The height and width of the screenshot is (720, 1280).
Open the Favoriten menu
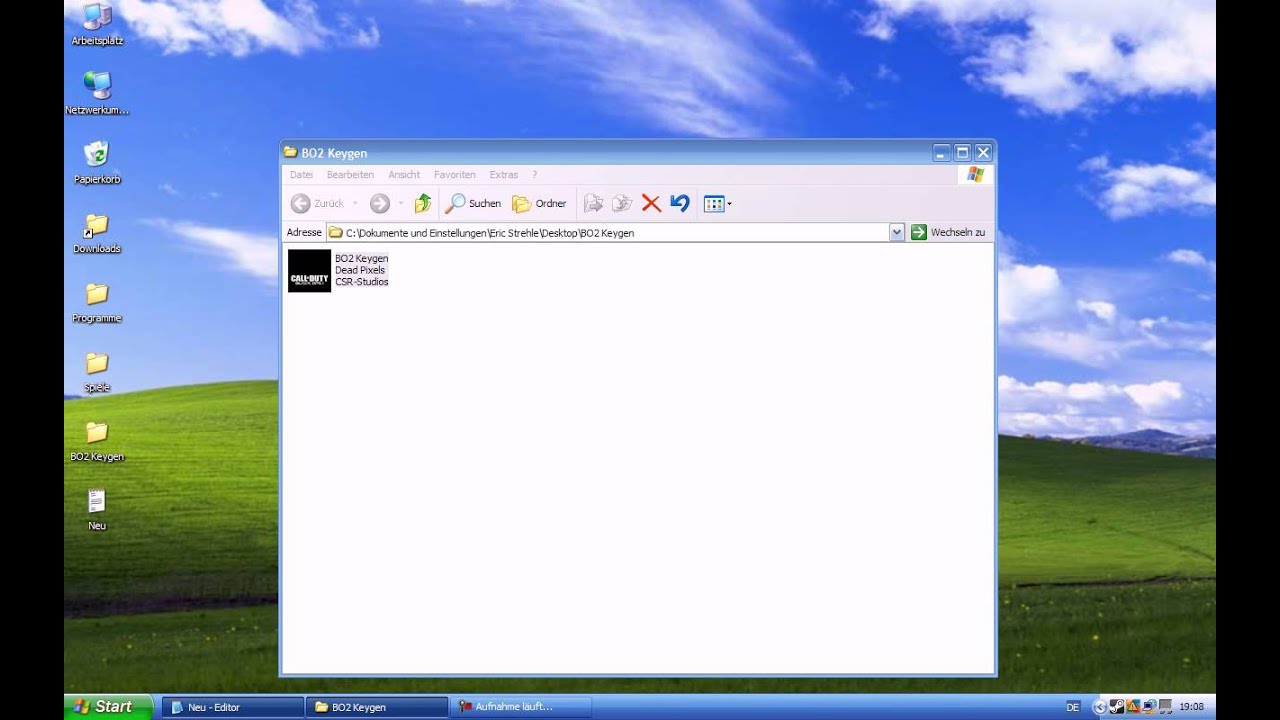(x=455, y=175)
